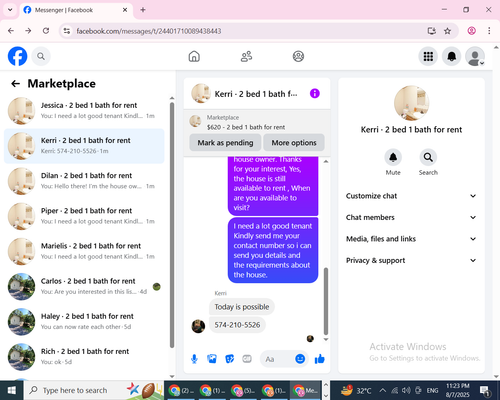This screenshot has height=400, width=500.
Task: Go to the Home feed icon
Action: [194, 56]
